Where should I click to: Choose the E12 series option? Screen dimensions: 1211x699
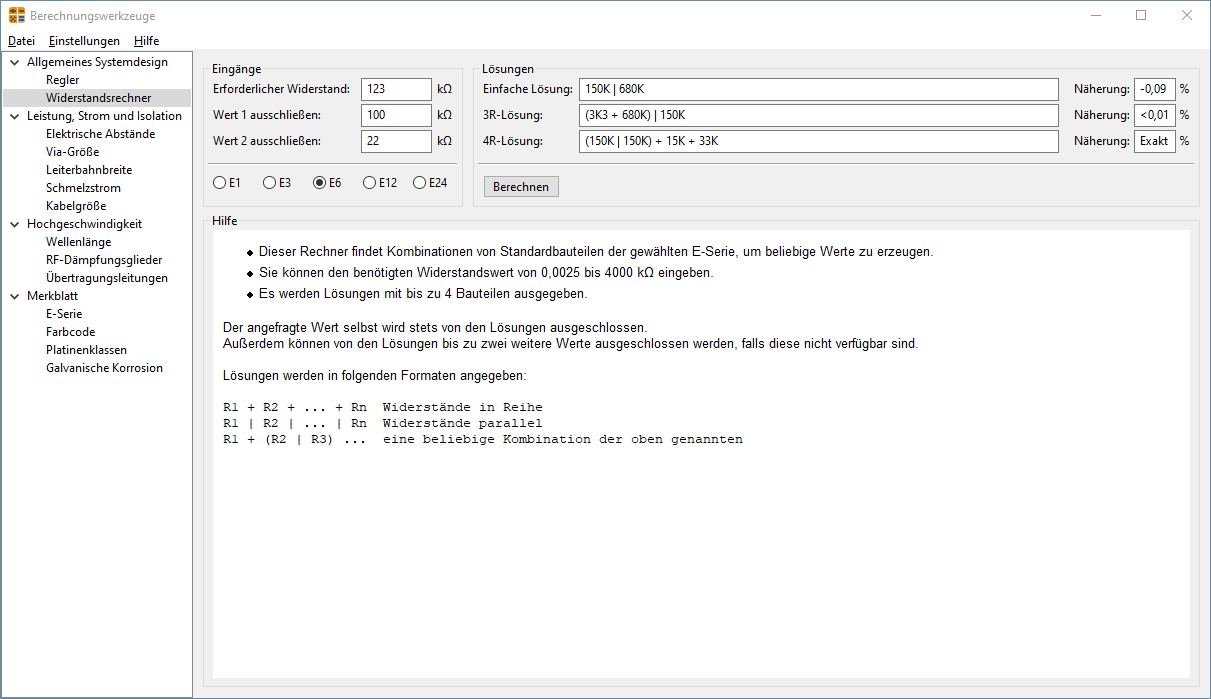click(369, 183)
